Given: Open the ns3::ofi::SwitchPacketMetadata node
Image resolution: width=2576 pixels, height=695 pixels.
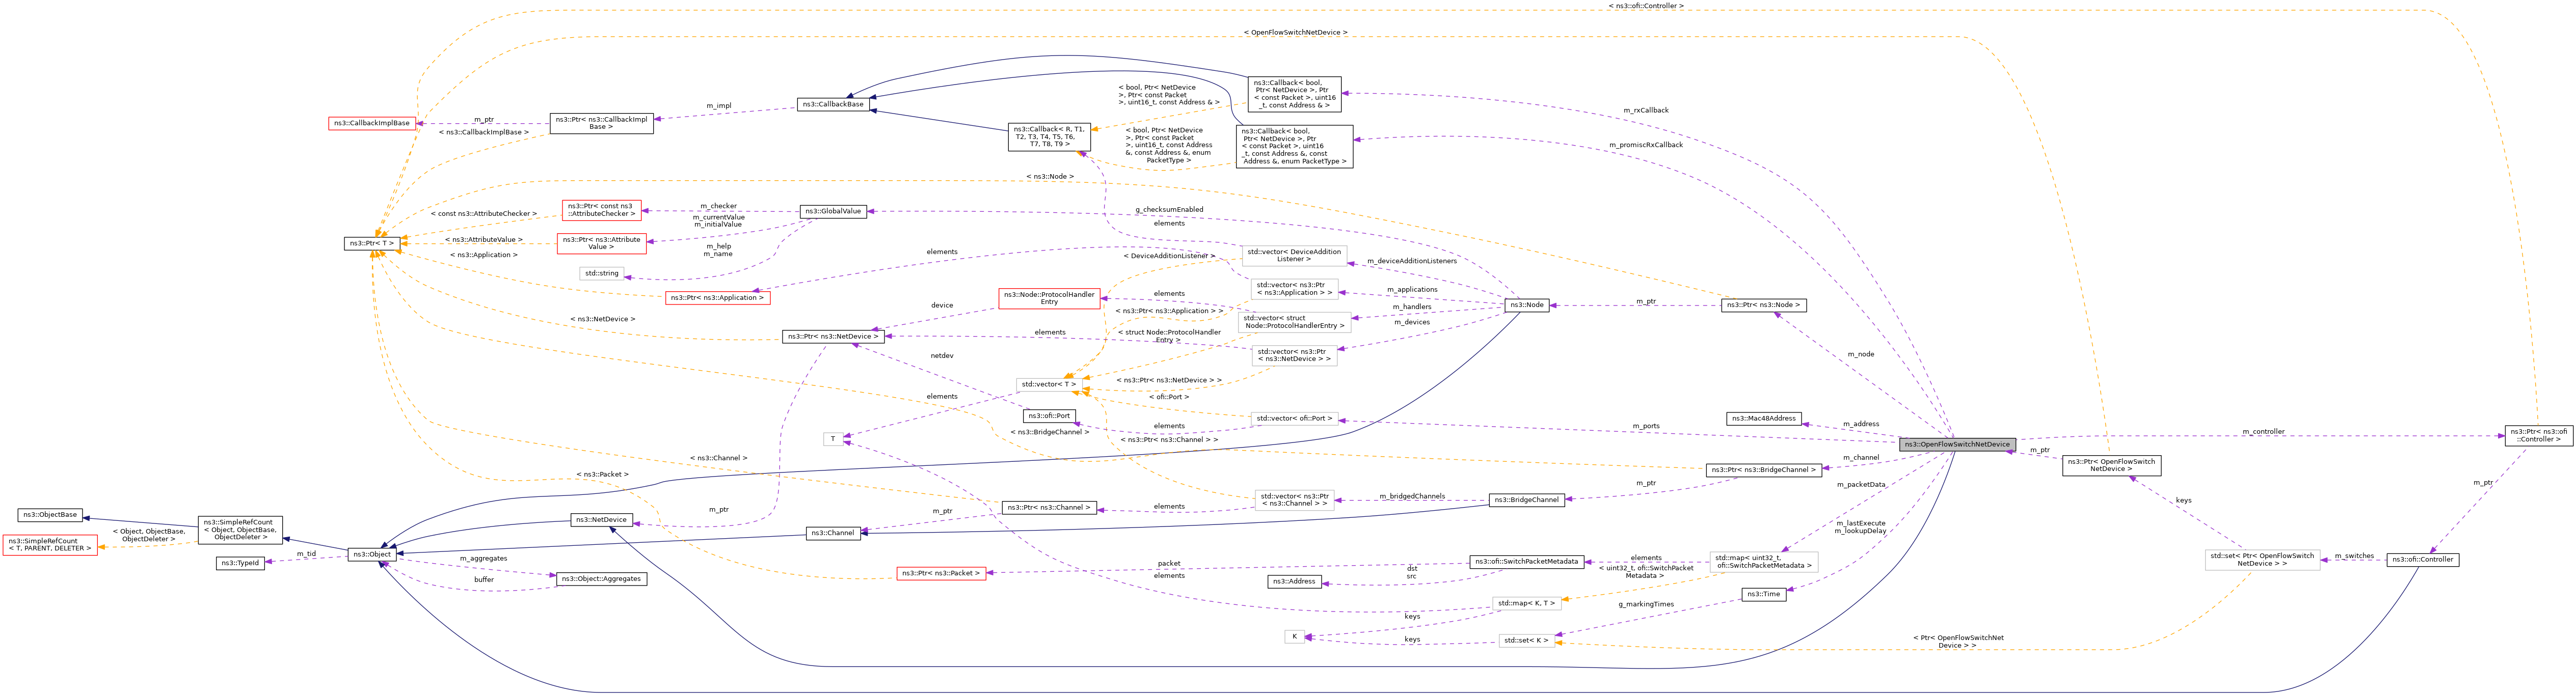Looking at the screenshot, I should (x=1527, y=562).
